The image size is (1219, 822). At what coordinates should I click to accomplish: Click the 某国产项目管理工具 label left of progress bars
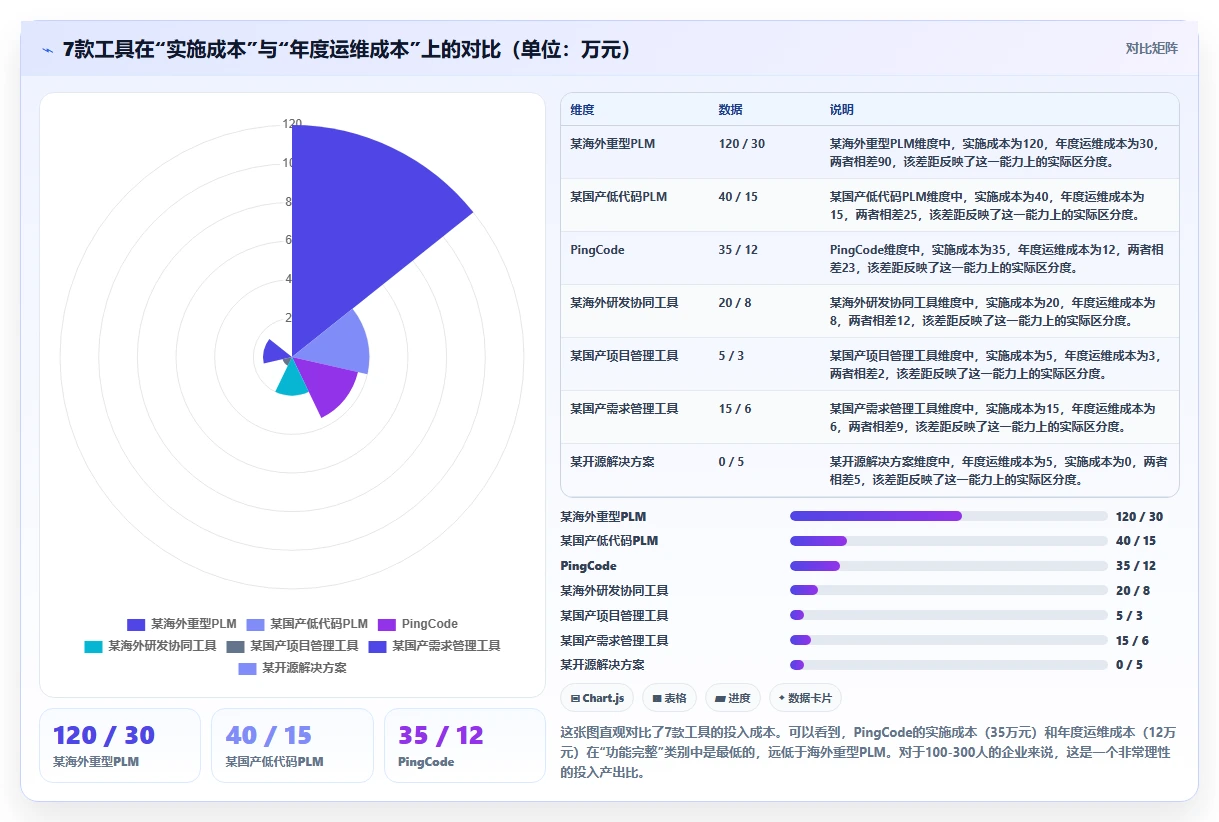click(x=614, y=616)
